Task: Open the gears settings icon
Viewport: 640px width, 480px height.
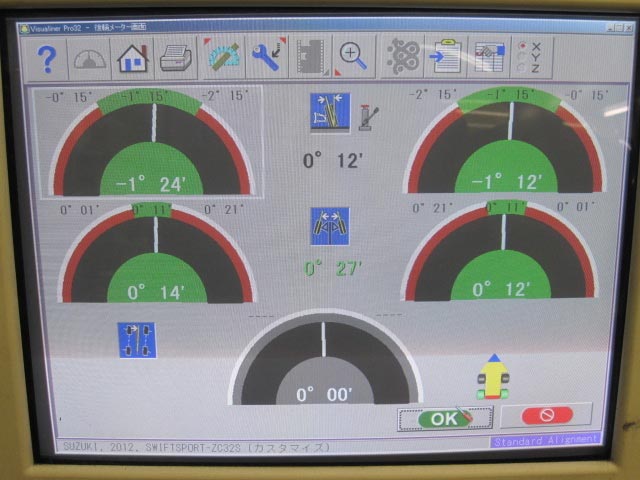Action: click(403, 56)
